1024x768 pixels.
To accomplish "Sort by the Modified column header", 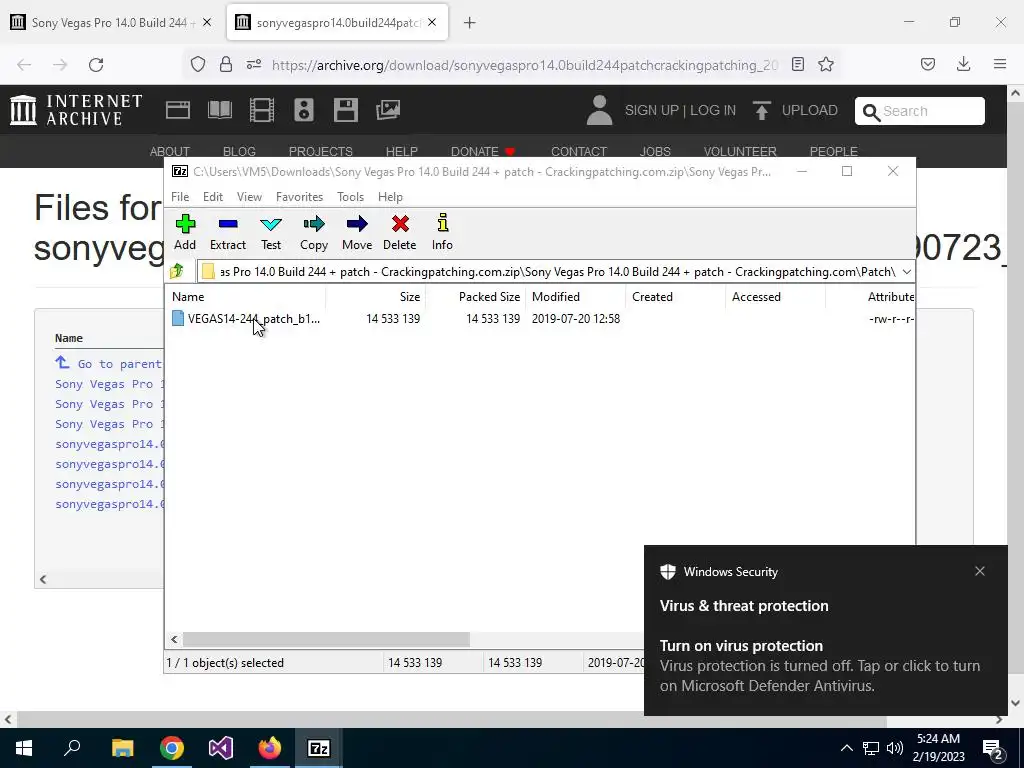I will coord(575,296).
